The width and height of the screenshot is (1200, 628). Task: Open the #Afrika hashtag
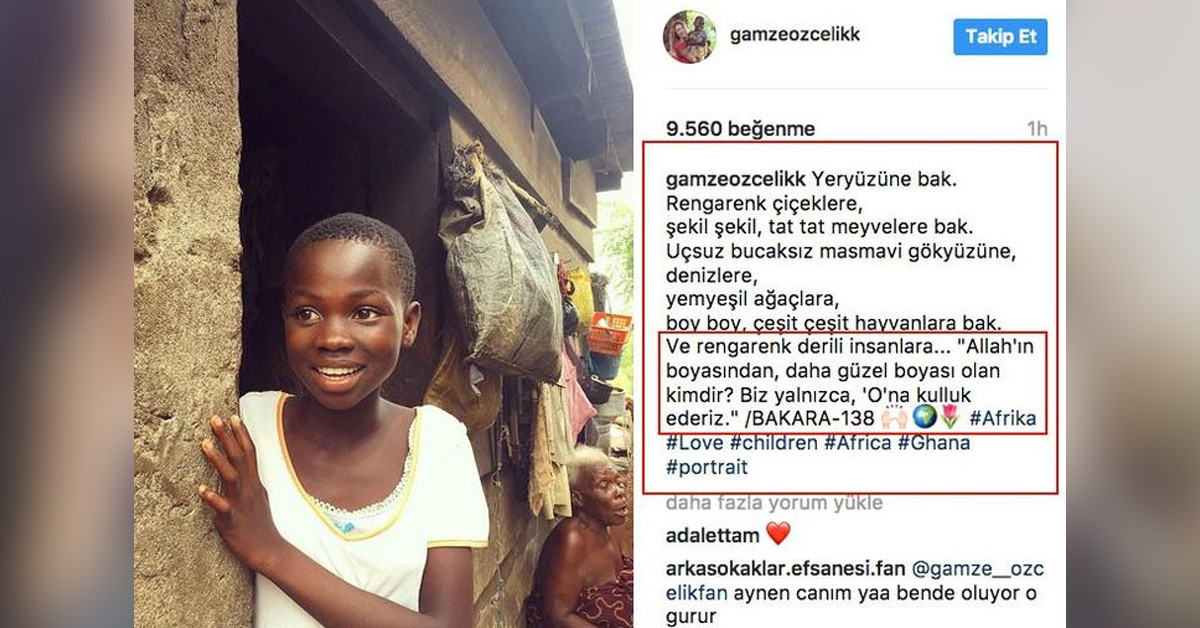[x=1003, y=417]
